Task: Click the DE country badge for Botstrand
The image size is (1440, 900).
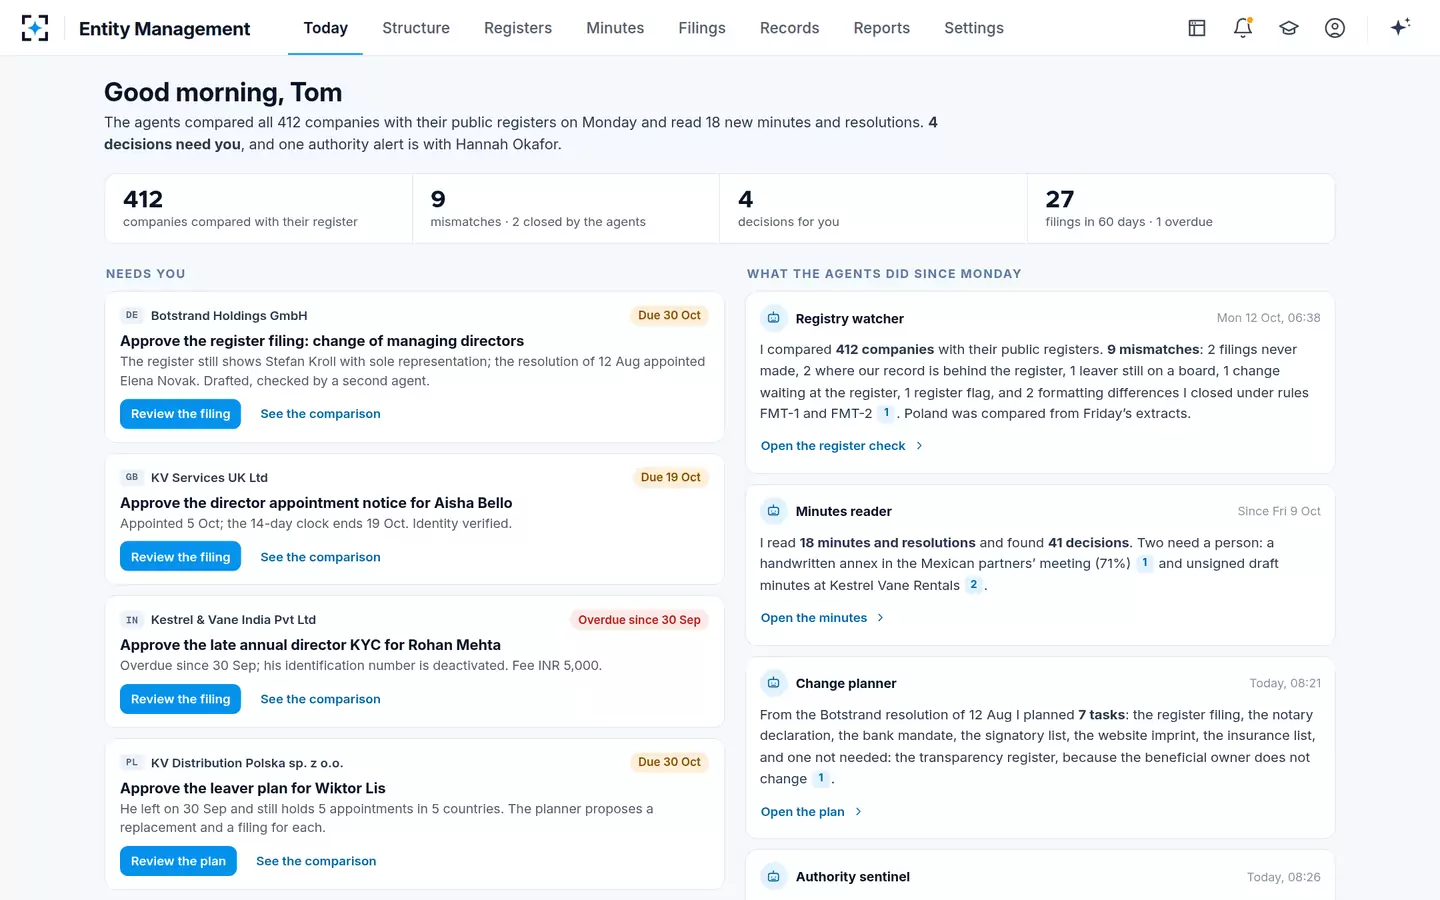Action: point(132,315)
